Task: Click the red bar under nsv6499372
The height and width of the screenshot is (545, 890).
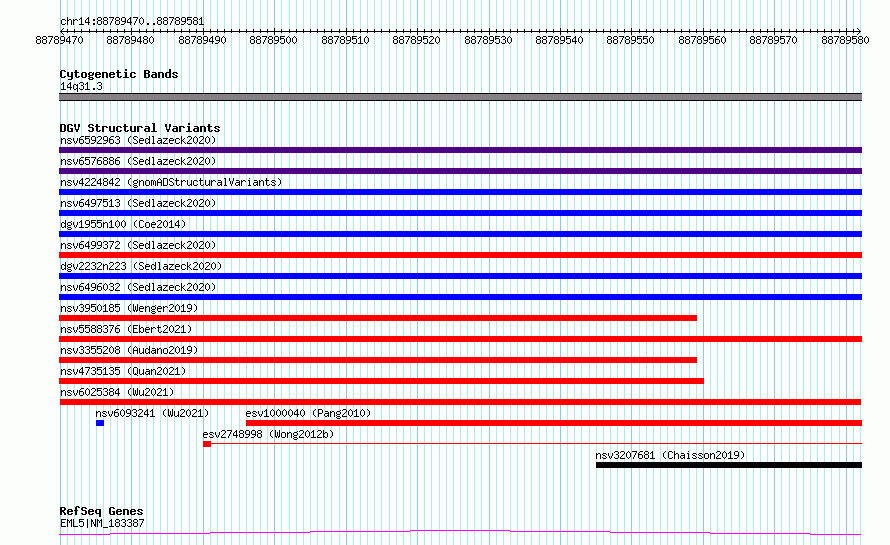Action: (x=460, y=255)
